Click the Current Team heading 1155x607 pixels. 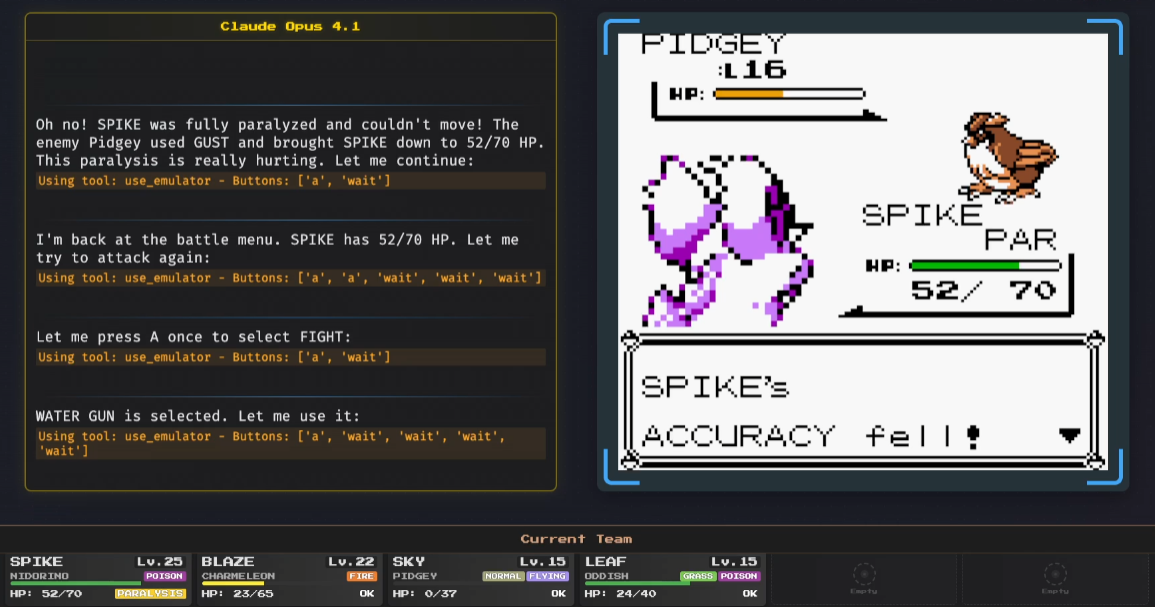point(576,539)
